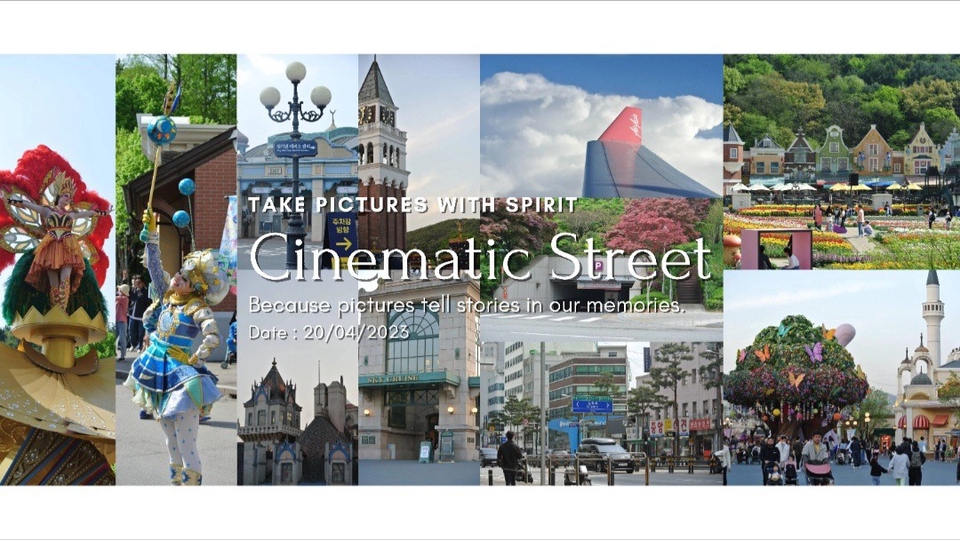Select the dark gothic castle photo
This screenshot has height=540, width=960.
point(298,378)
